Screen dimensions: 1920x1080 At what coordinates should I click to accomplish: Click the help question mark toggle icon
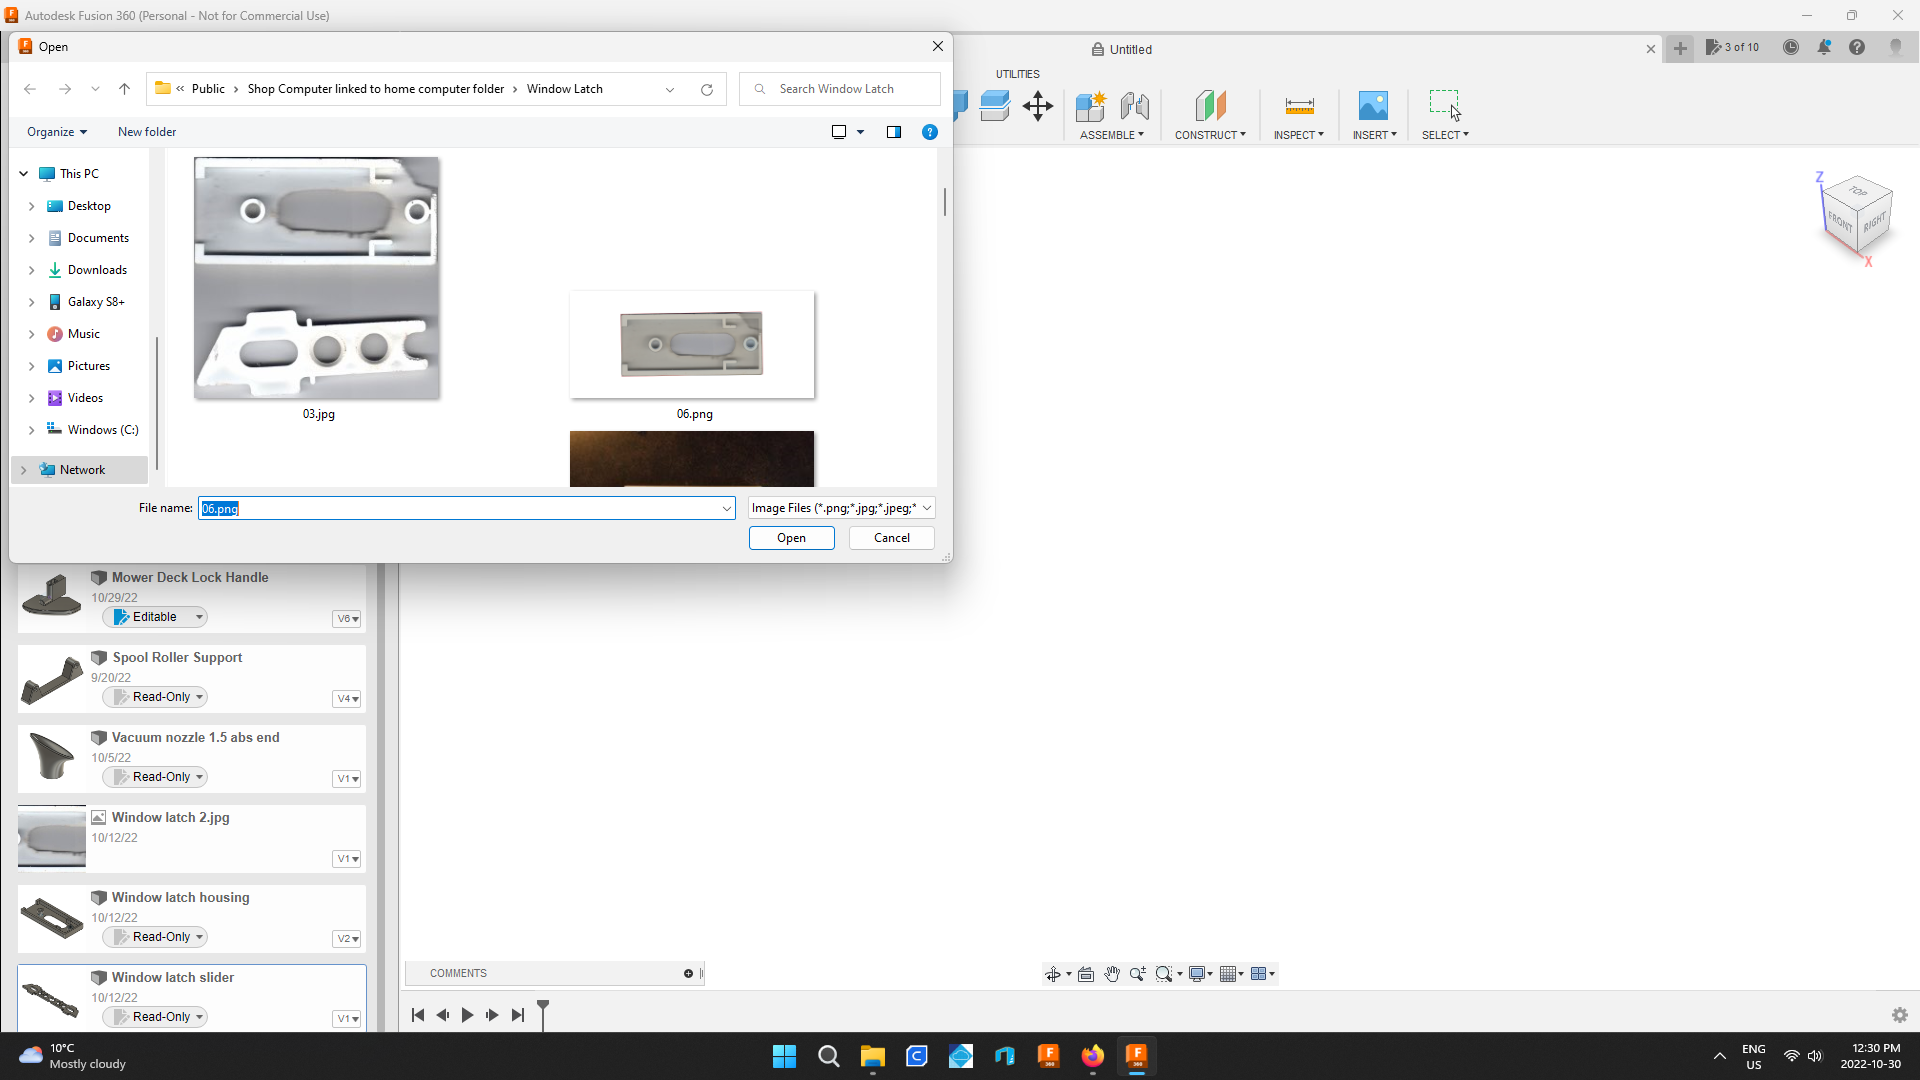pos(929,131)
